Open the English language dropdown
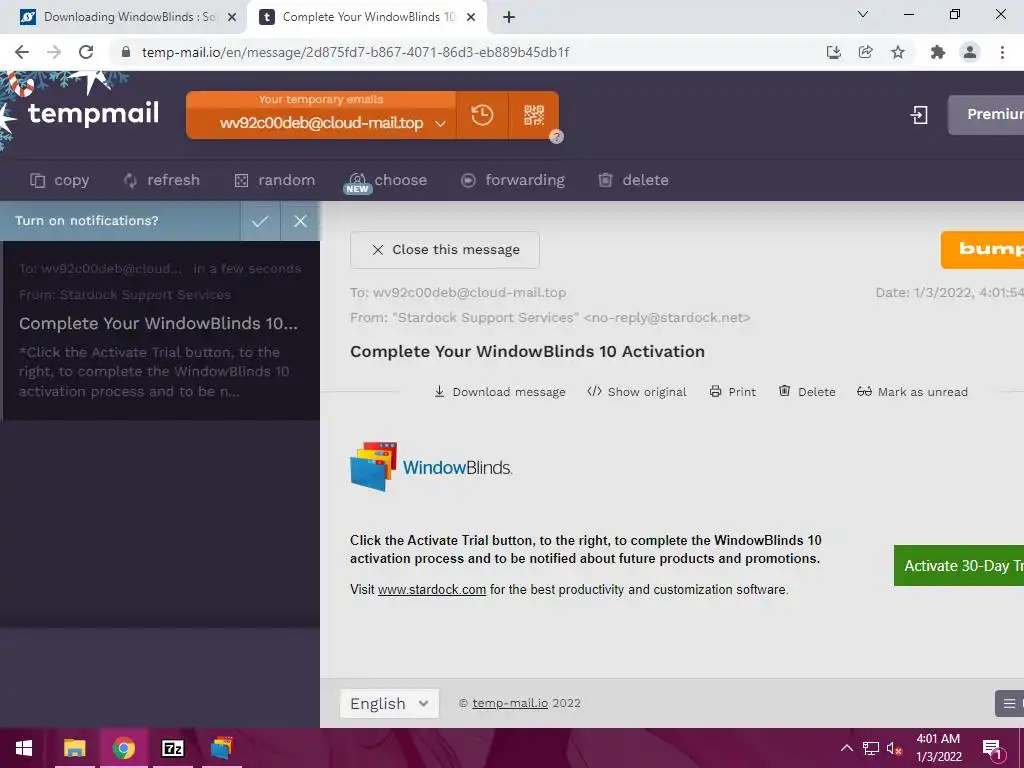Viewport: 1024px width, 768px height. [389, 703]
